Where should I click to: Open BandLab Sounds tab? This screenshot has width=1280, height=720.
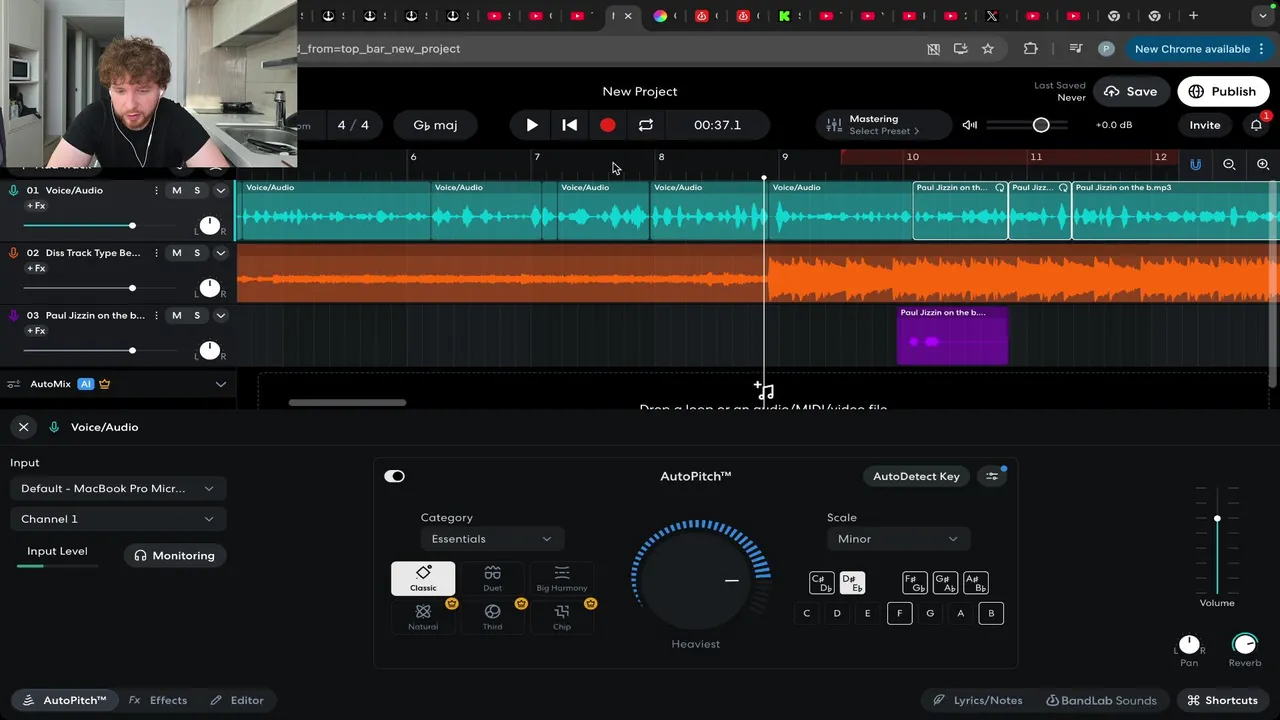click(1100, 700)
